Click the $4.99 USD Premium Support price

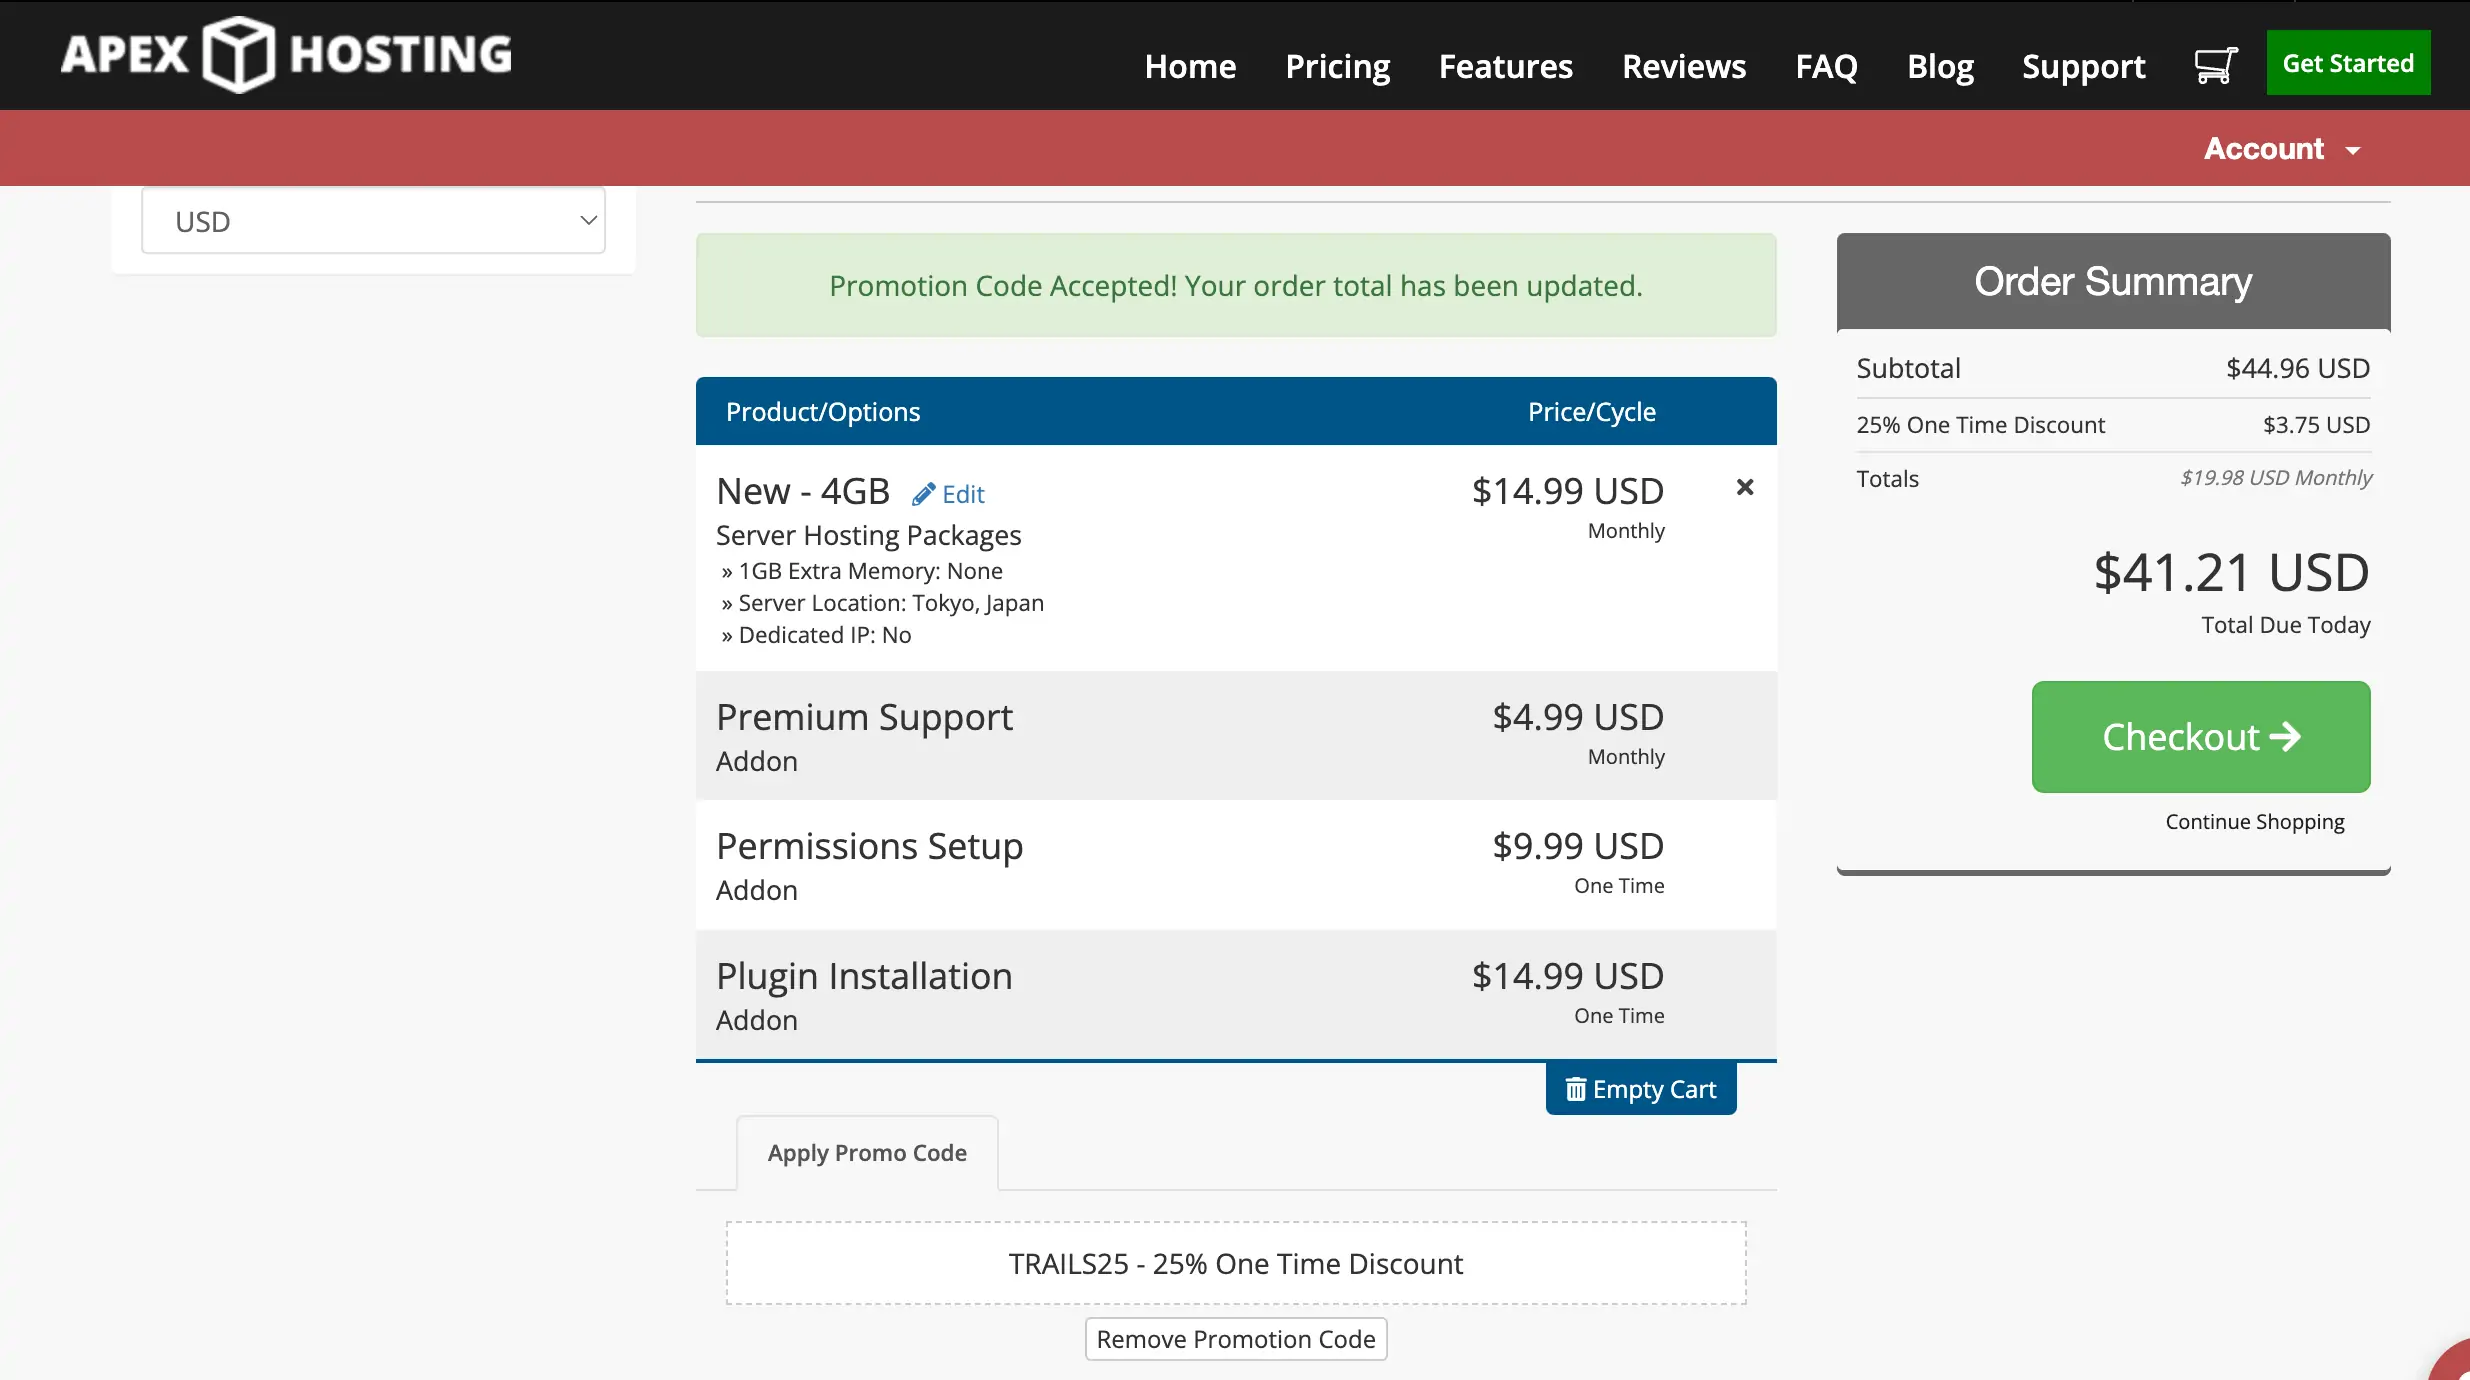[x=1578, y=717]
